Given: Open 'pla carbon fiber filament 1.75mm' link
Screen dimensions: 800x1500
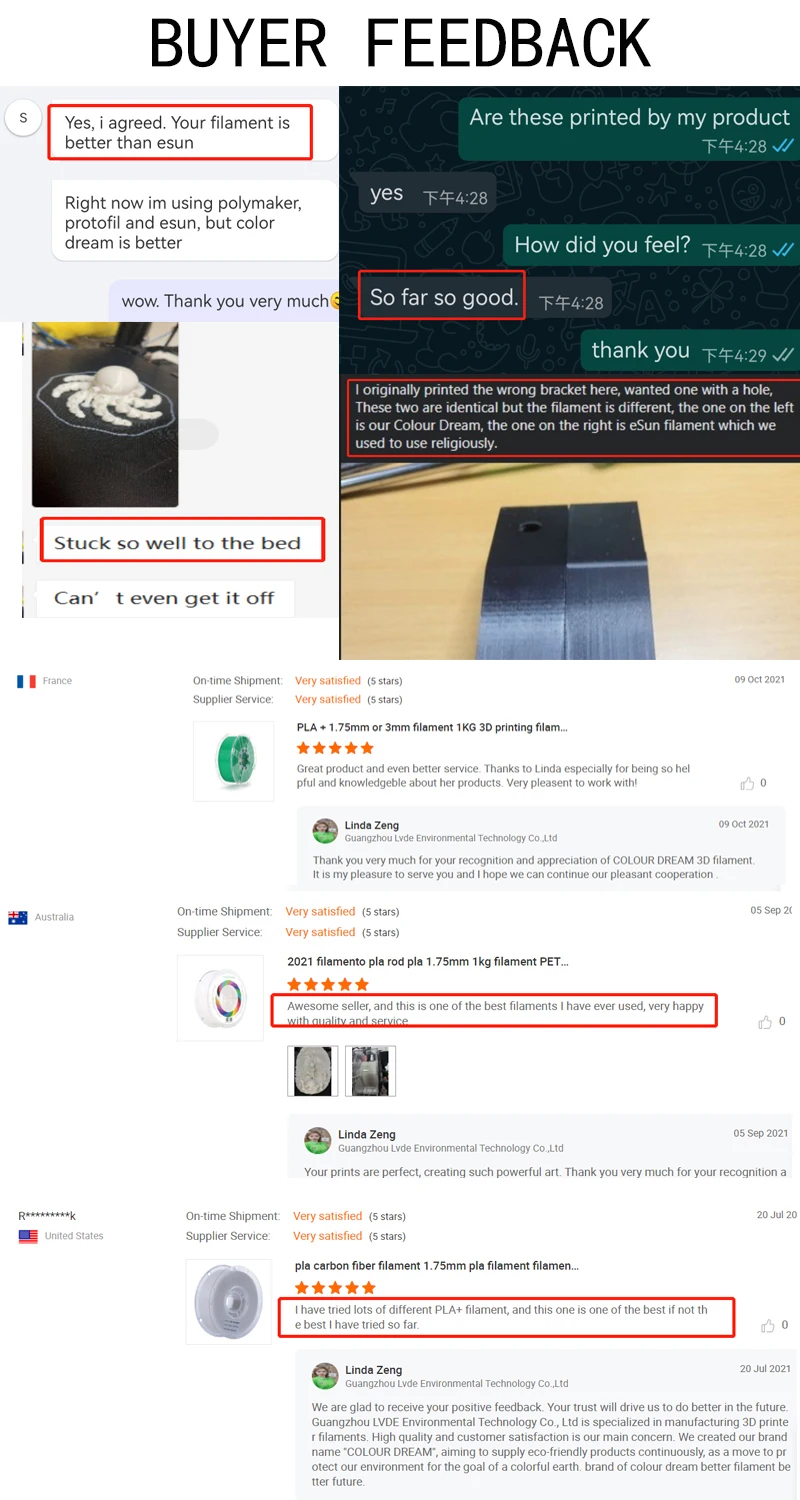Looking at the screenshot, I should [x=437, y=1266].
